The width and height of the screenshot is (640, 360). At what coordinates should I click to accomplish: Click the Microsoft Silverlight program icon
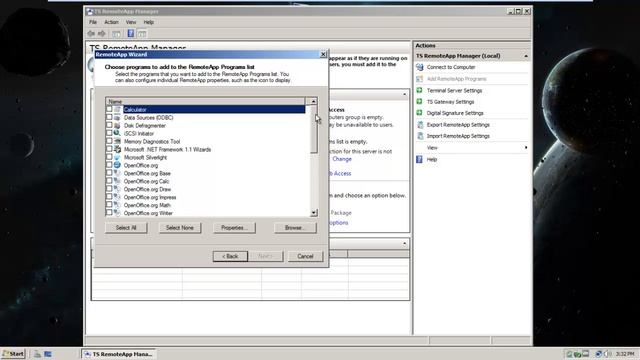click(x=117, y=157)
